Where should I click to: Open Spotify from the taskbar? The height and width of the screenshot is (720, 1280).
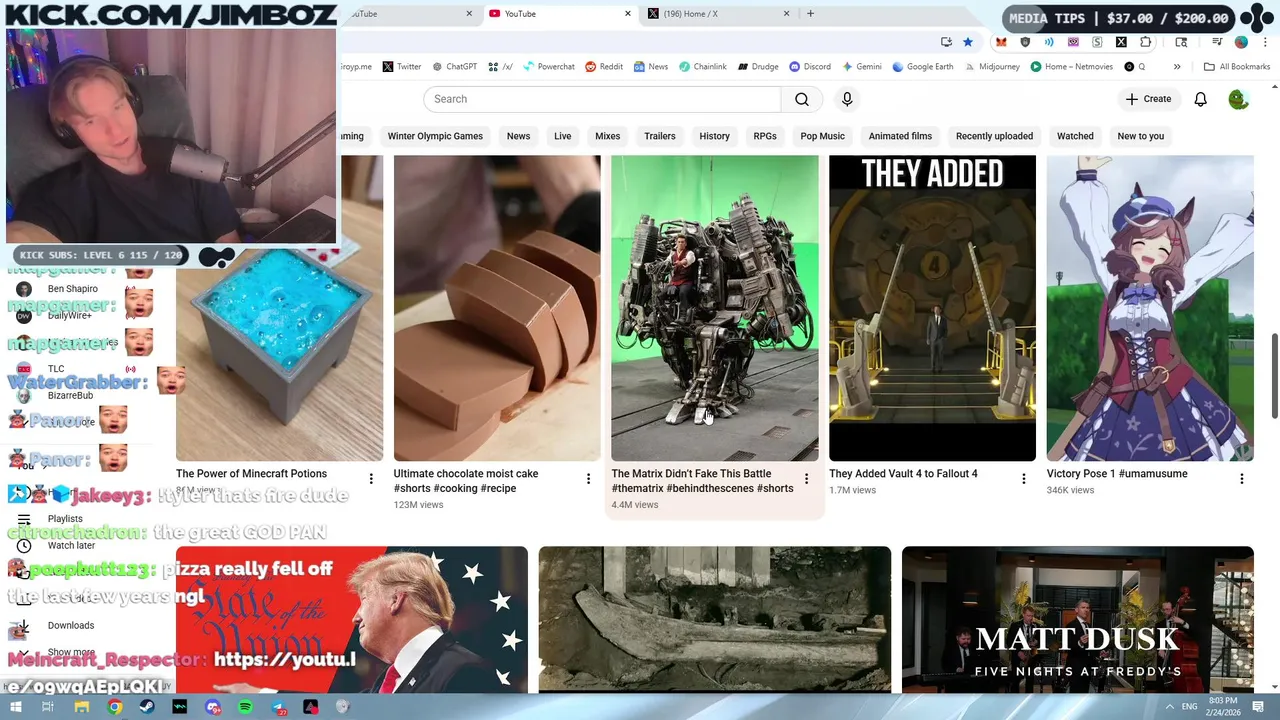pyautogui.click(x=245, y=707)
